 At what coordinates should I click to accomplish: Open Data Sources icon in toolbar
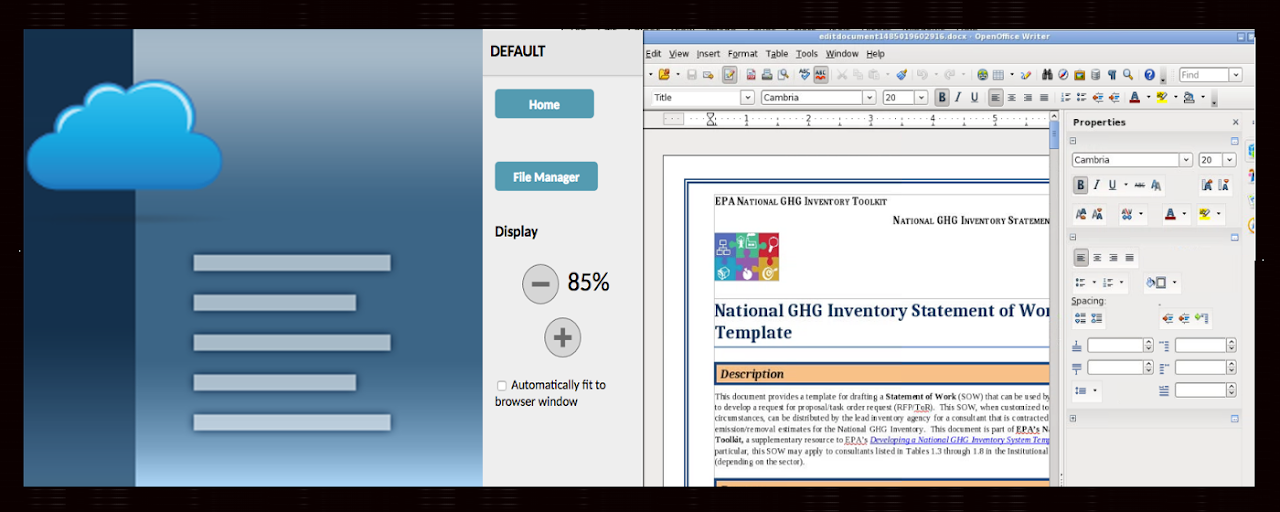tap(1096, 74)
